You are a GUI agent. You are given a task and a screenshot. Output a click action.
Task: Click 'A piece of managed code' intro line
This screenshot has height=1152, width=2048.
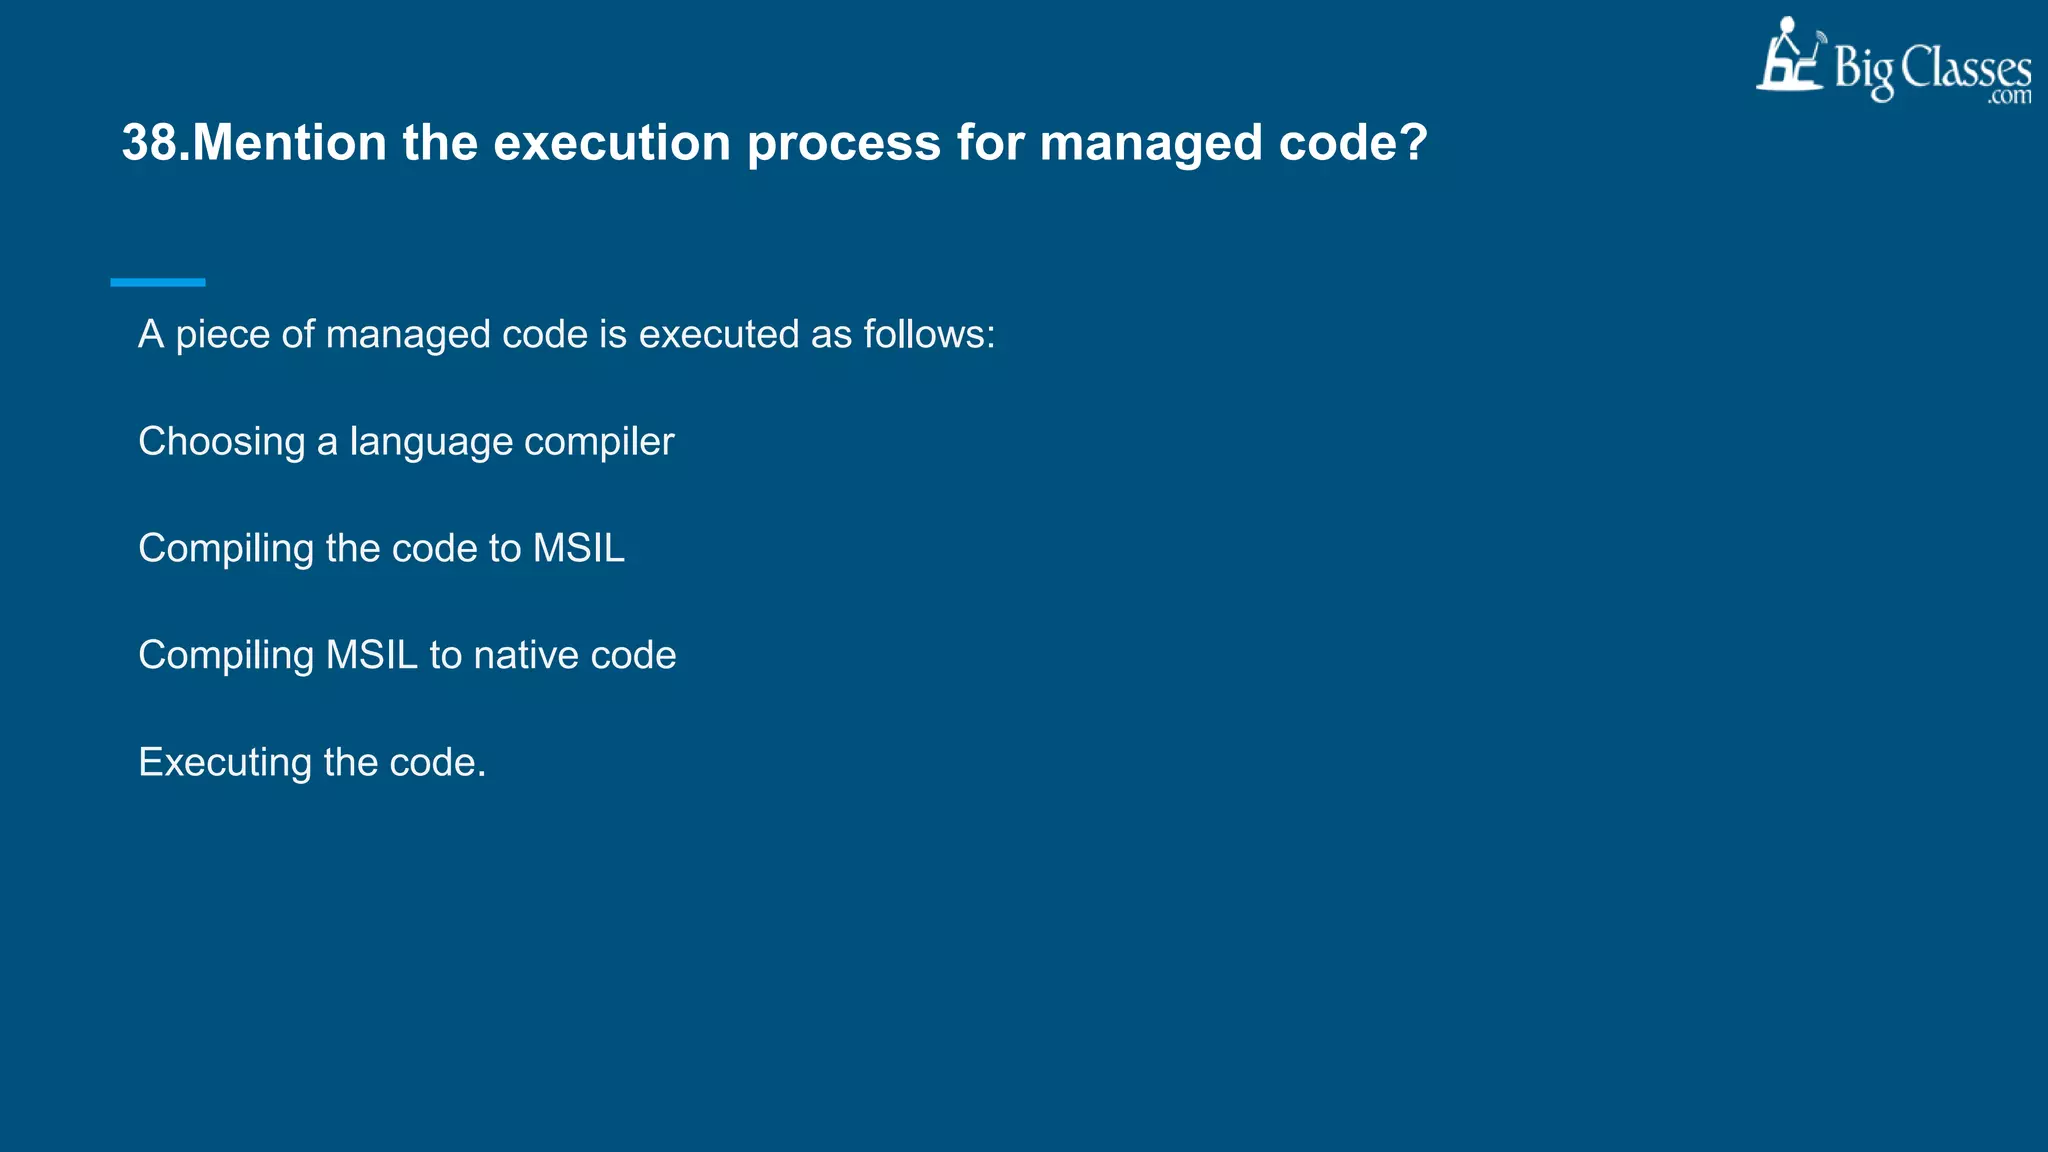(567, 335)
